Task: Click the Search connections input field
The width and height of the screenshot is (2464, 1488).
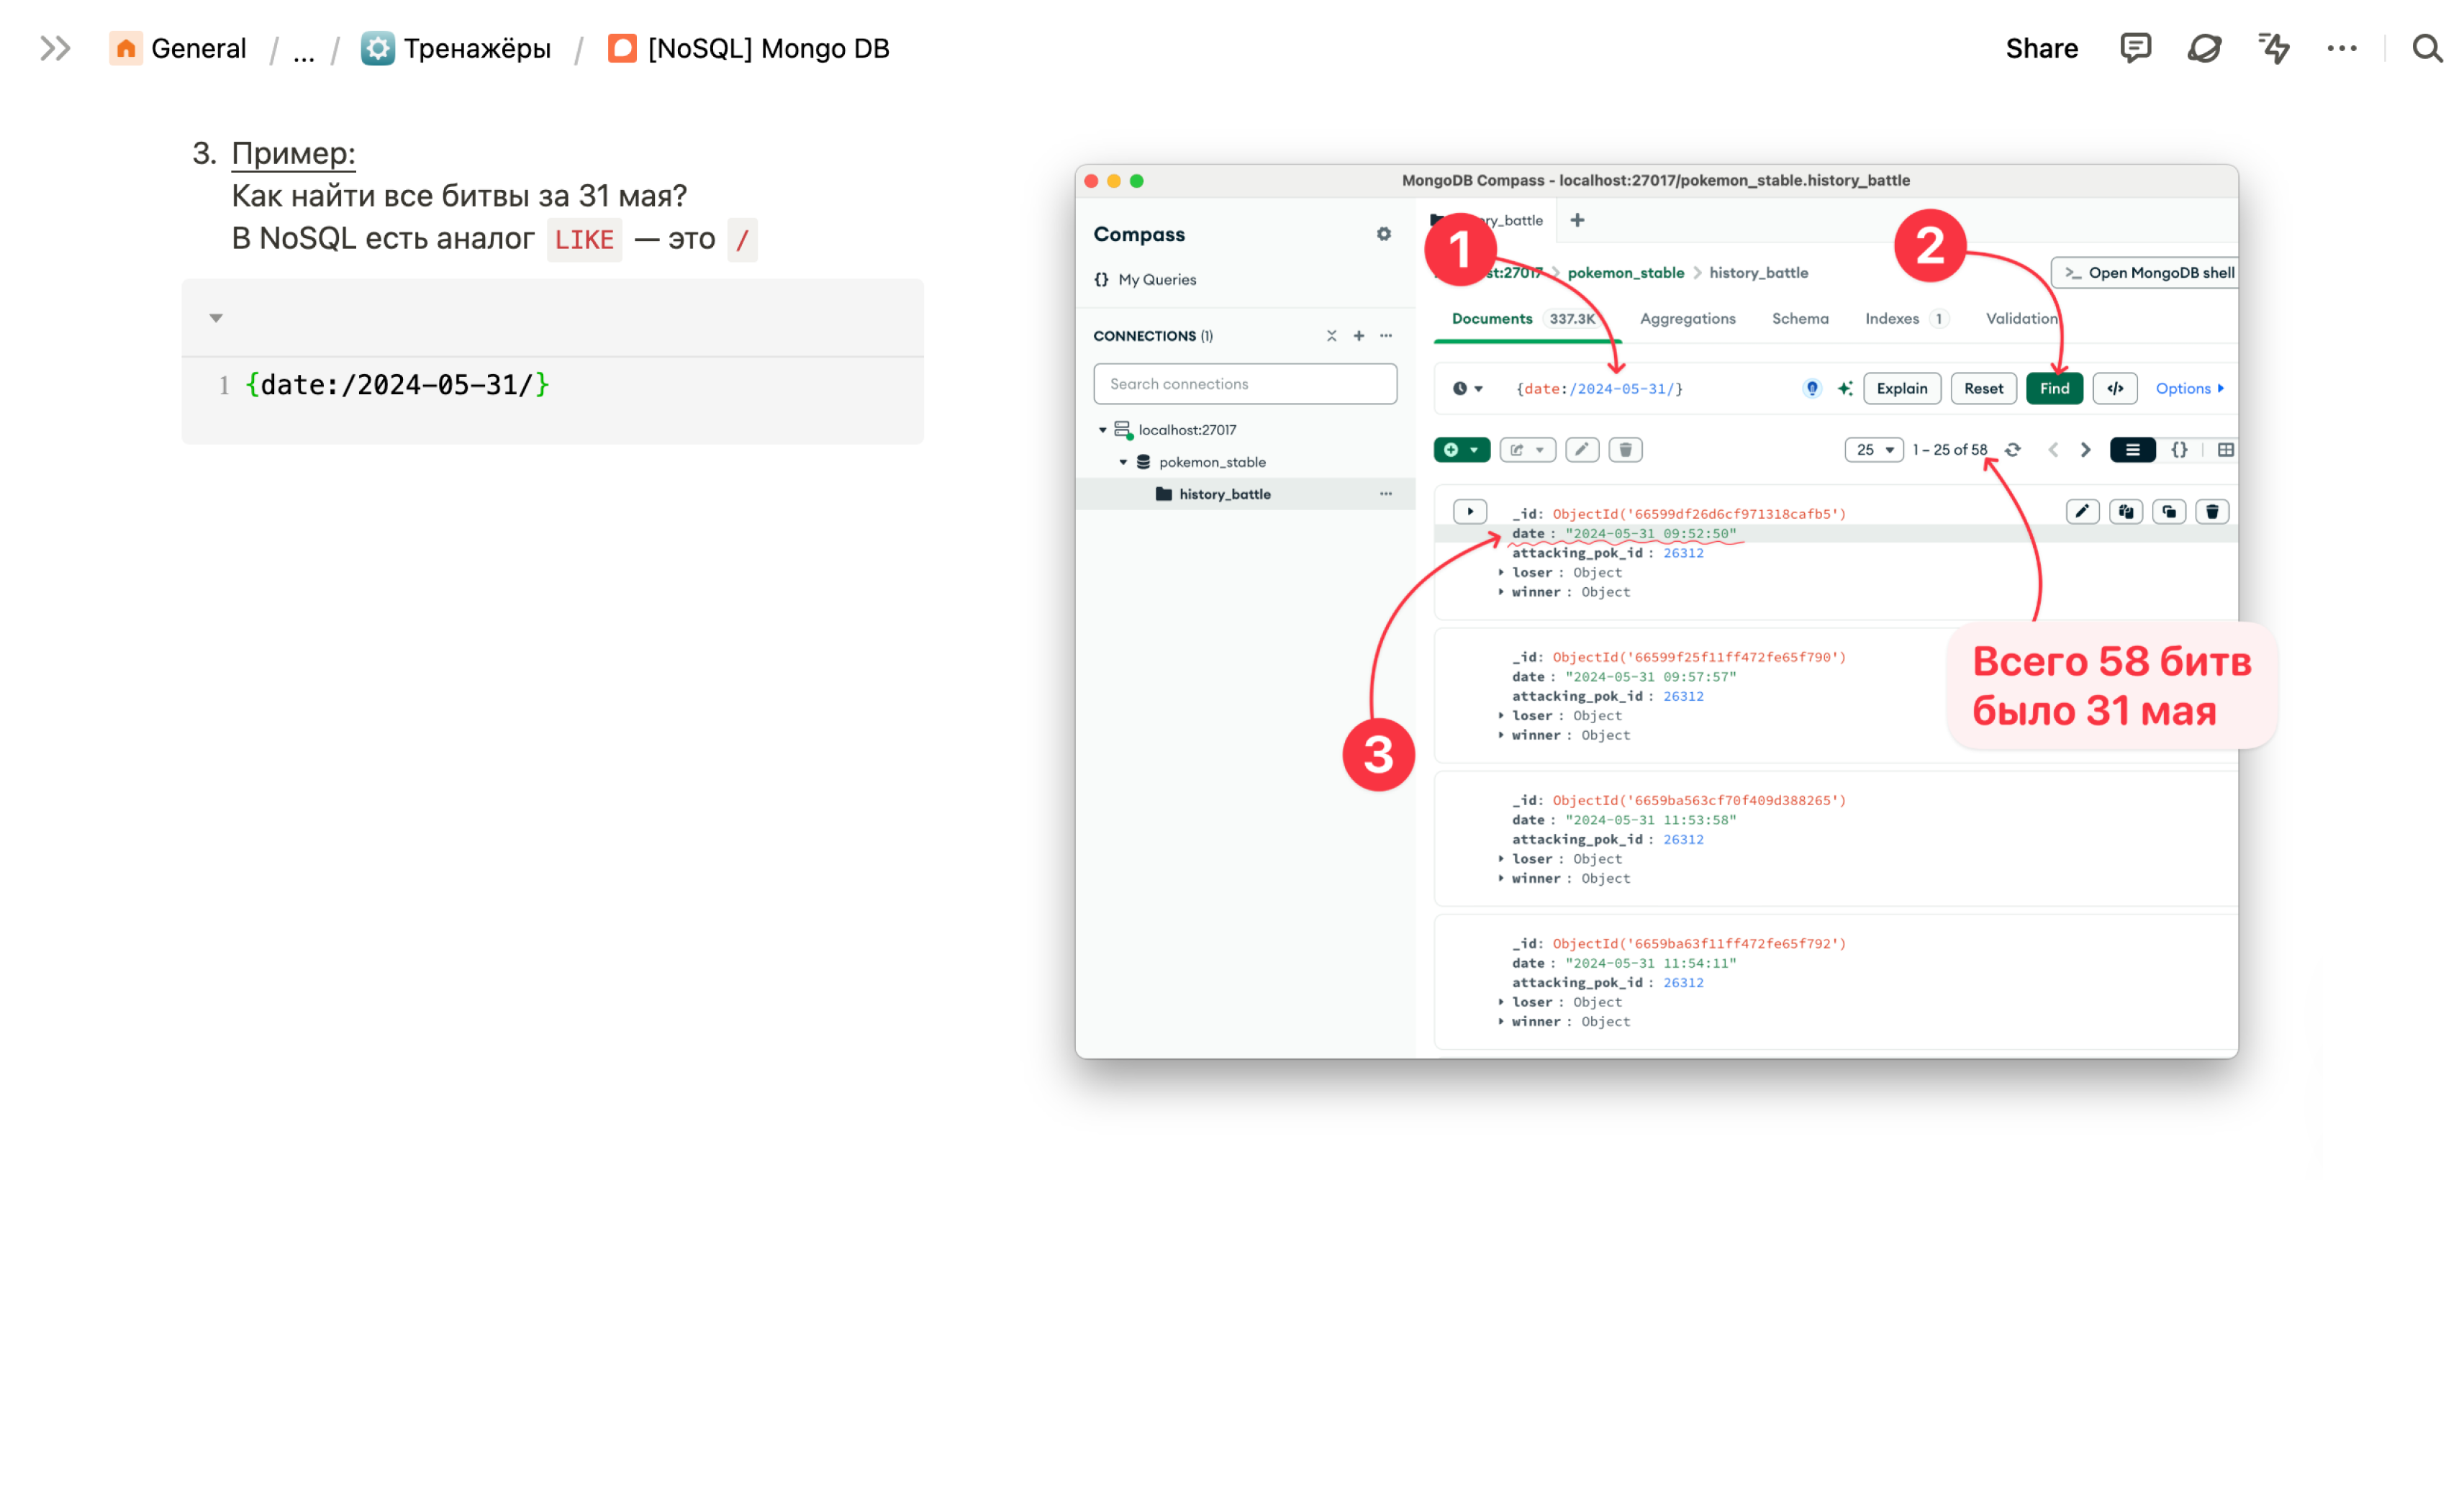Action: pyautogui.click(x=1245, y=384)
